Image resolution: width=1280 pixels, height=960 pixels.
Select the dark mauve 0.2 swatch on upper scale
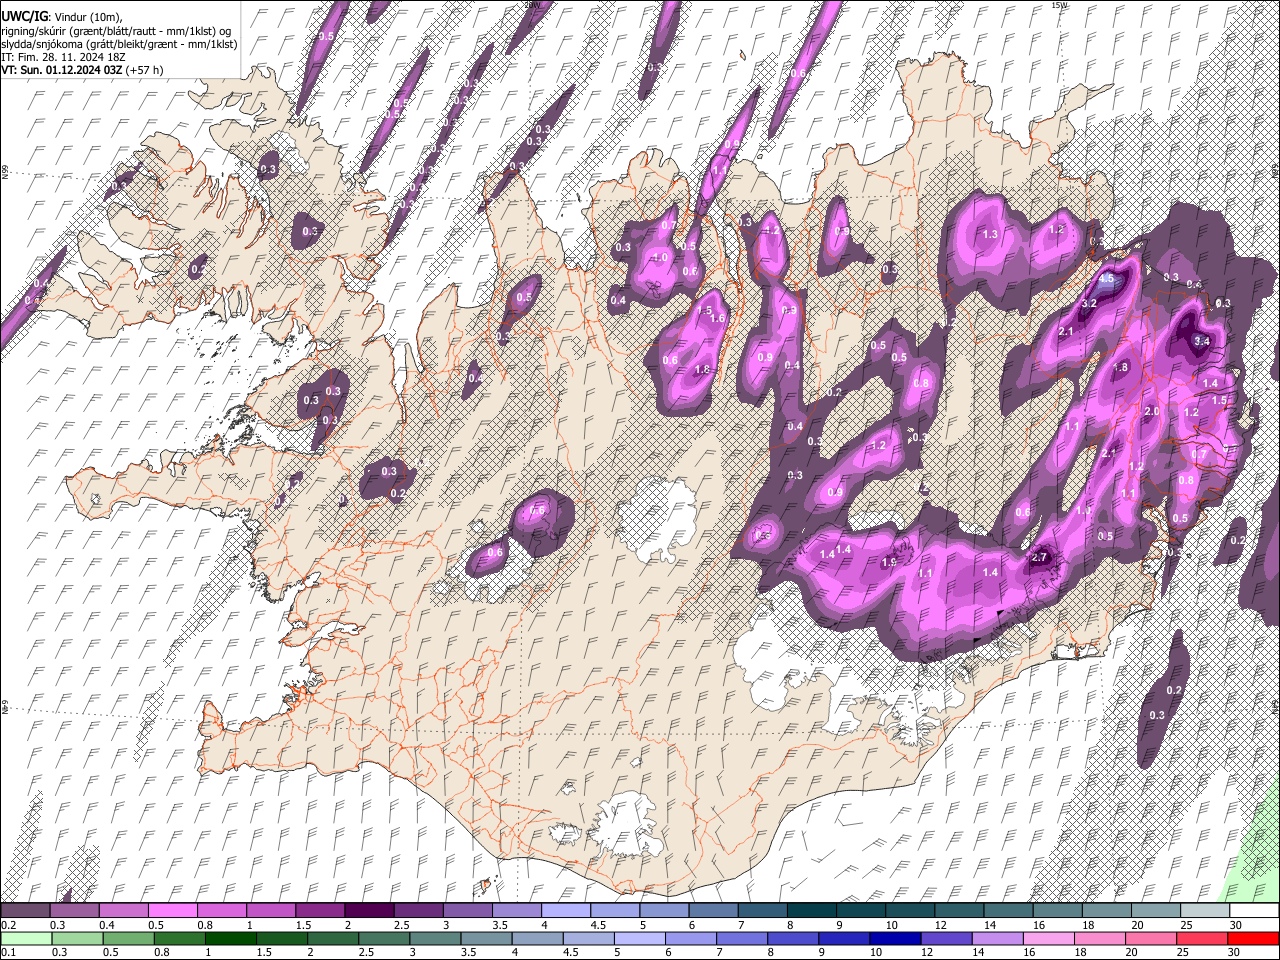24,911
